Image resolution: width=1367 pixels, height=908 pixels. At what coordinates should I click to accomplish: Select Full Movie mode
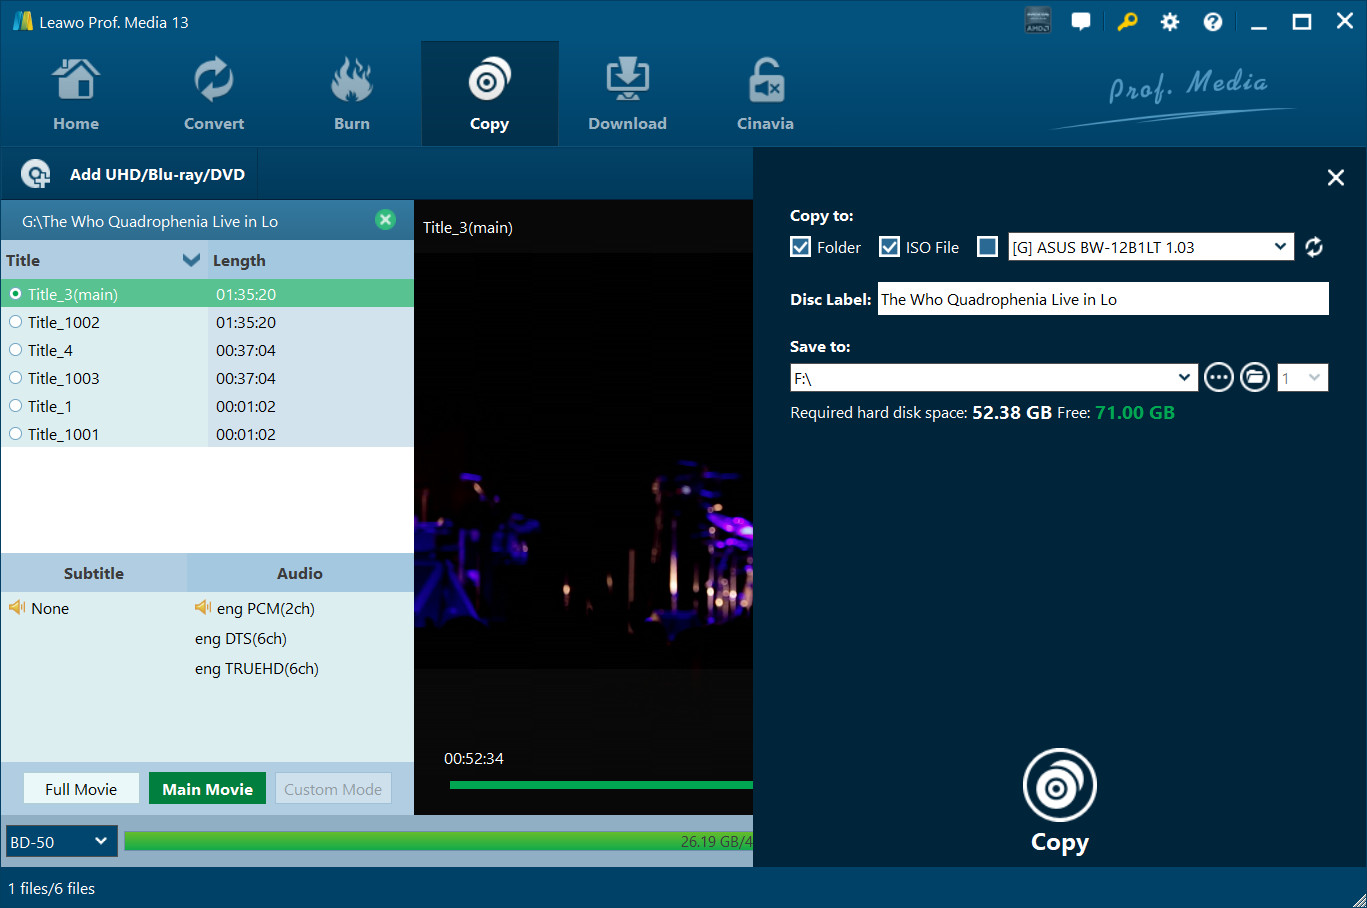coord(81,789)
